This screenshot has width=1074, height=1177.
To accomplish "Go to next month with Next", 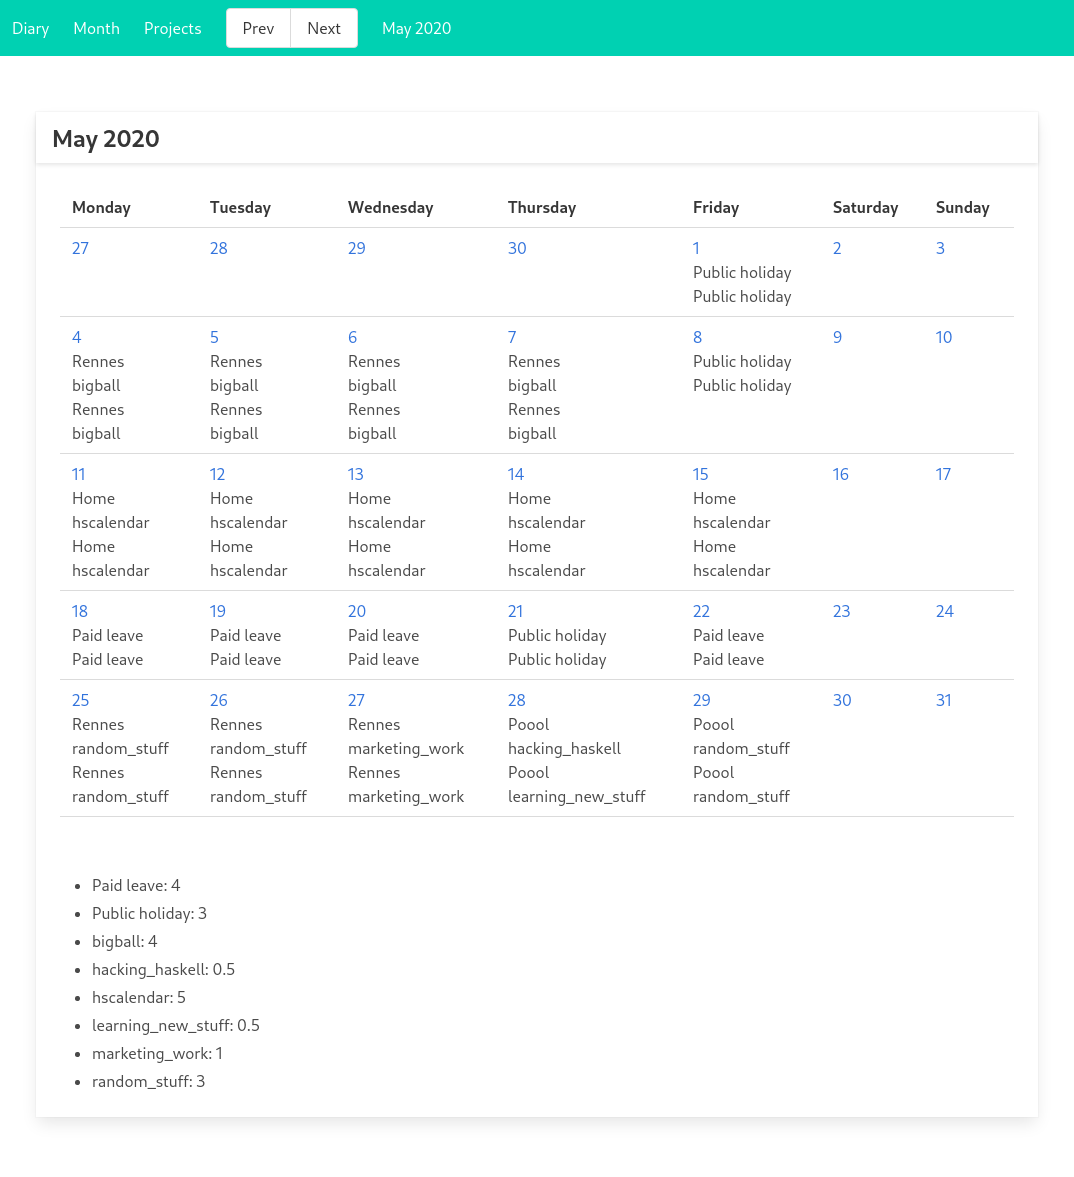I will pyautogui.click(x=324, y=29).
